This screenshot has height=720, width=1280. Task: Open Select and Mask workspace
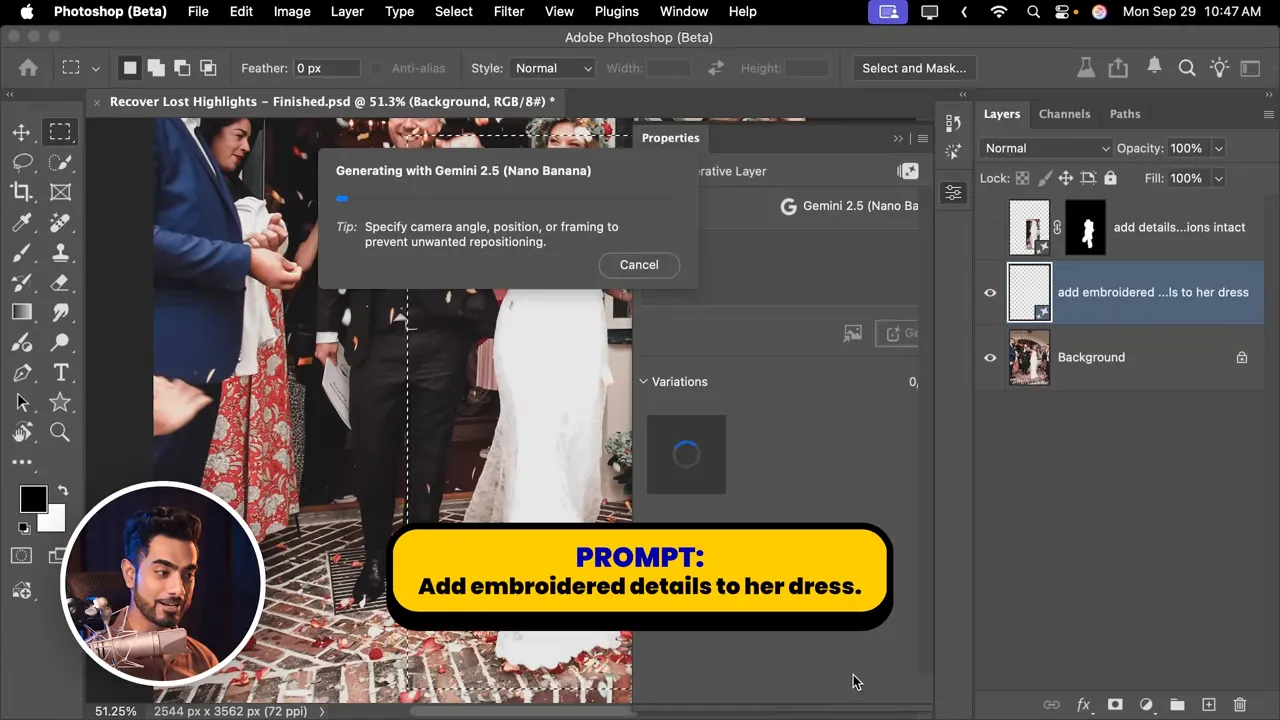(x=914, y=68)
